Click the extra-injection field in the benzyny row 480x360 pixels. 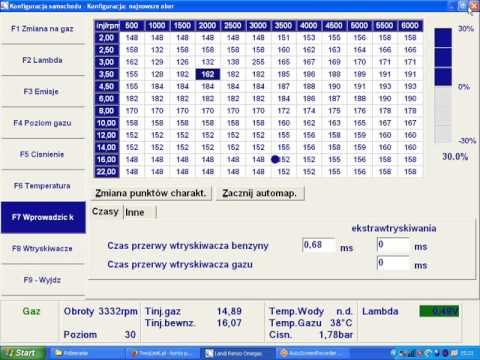coord(393,246)
